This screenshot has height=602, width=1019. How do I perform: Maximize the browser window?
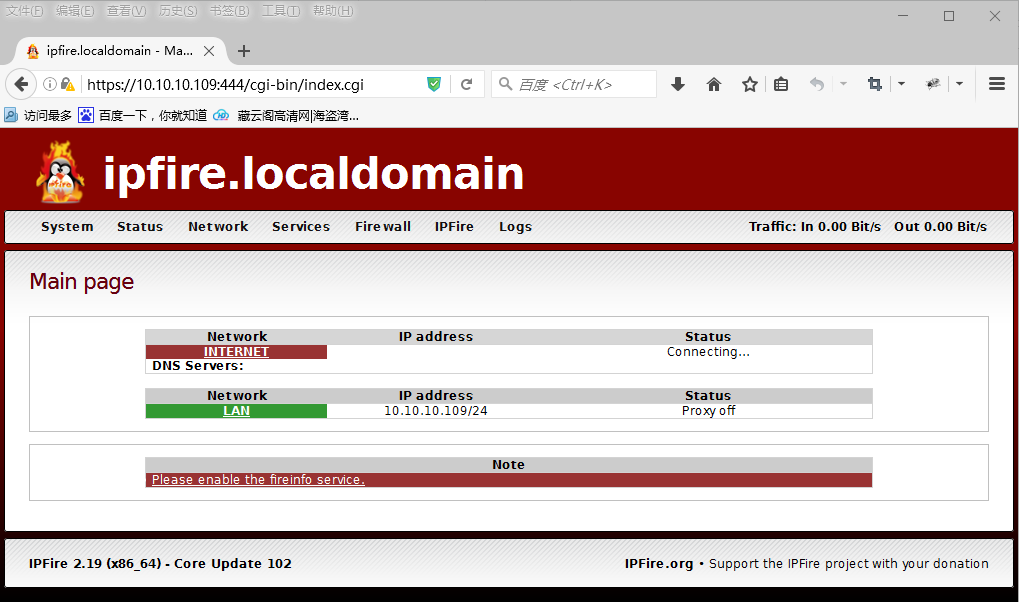949,16
